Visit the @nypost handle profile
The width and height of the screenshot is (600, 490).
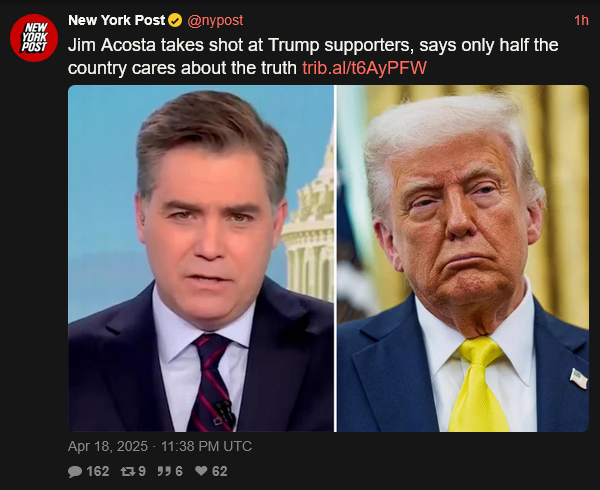[215, 20]
